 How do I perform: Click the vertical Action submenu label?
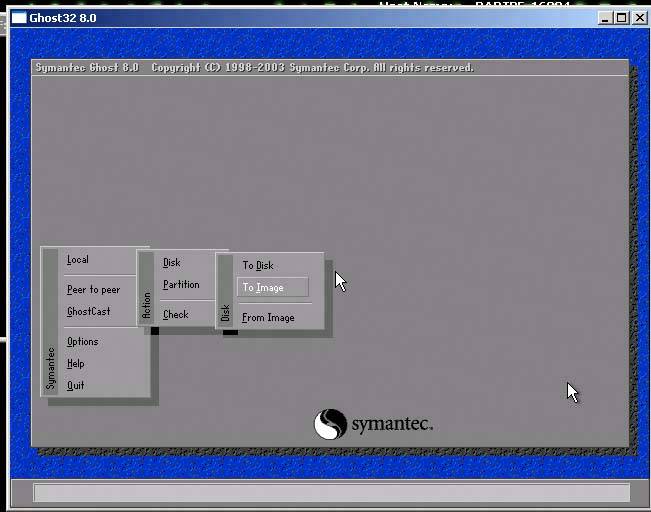[146, 306]
